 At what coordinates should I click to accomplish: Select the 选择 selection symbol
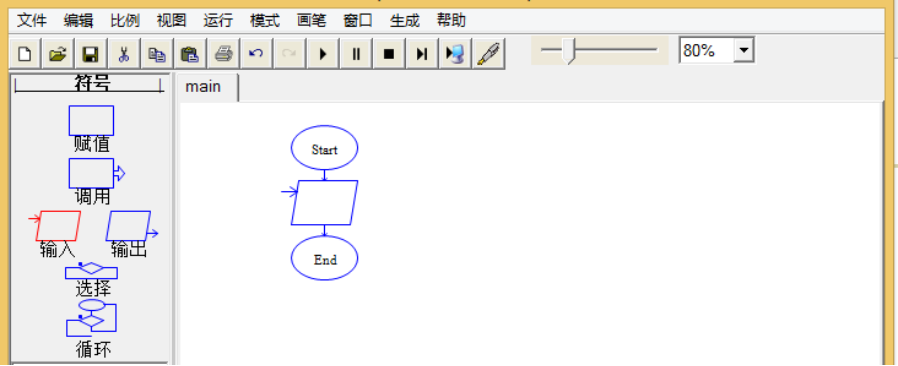pyautogui.click(x=92, y=271)
